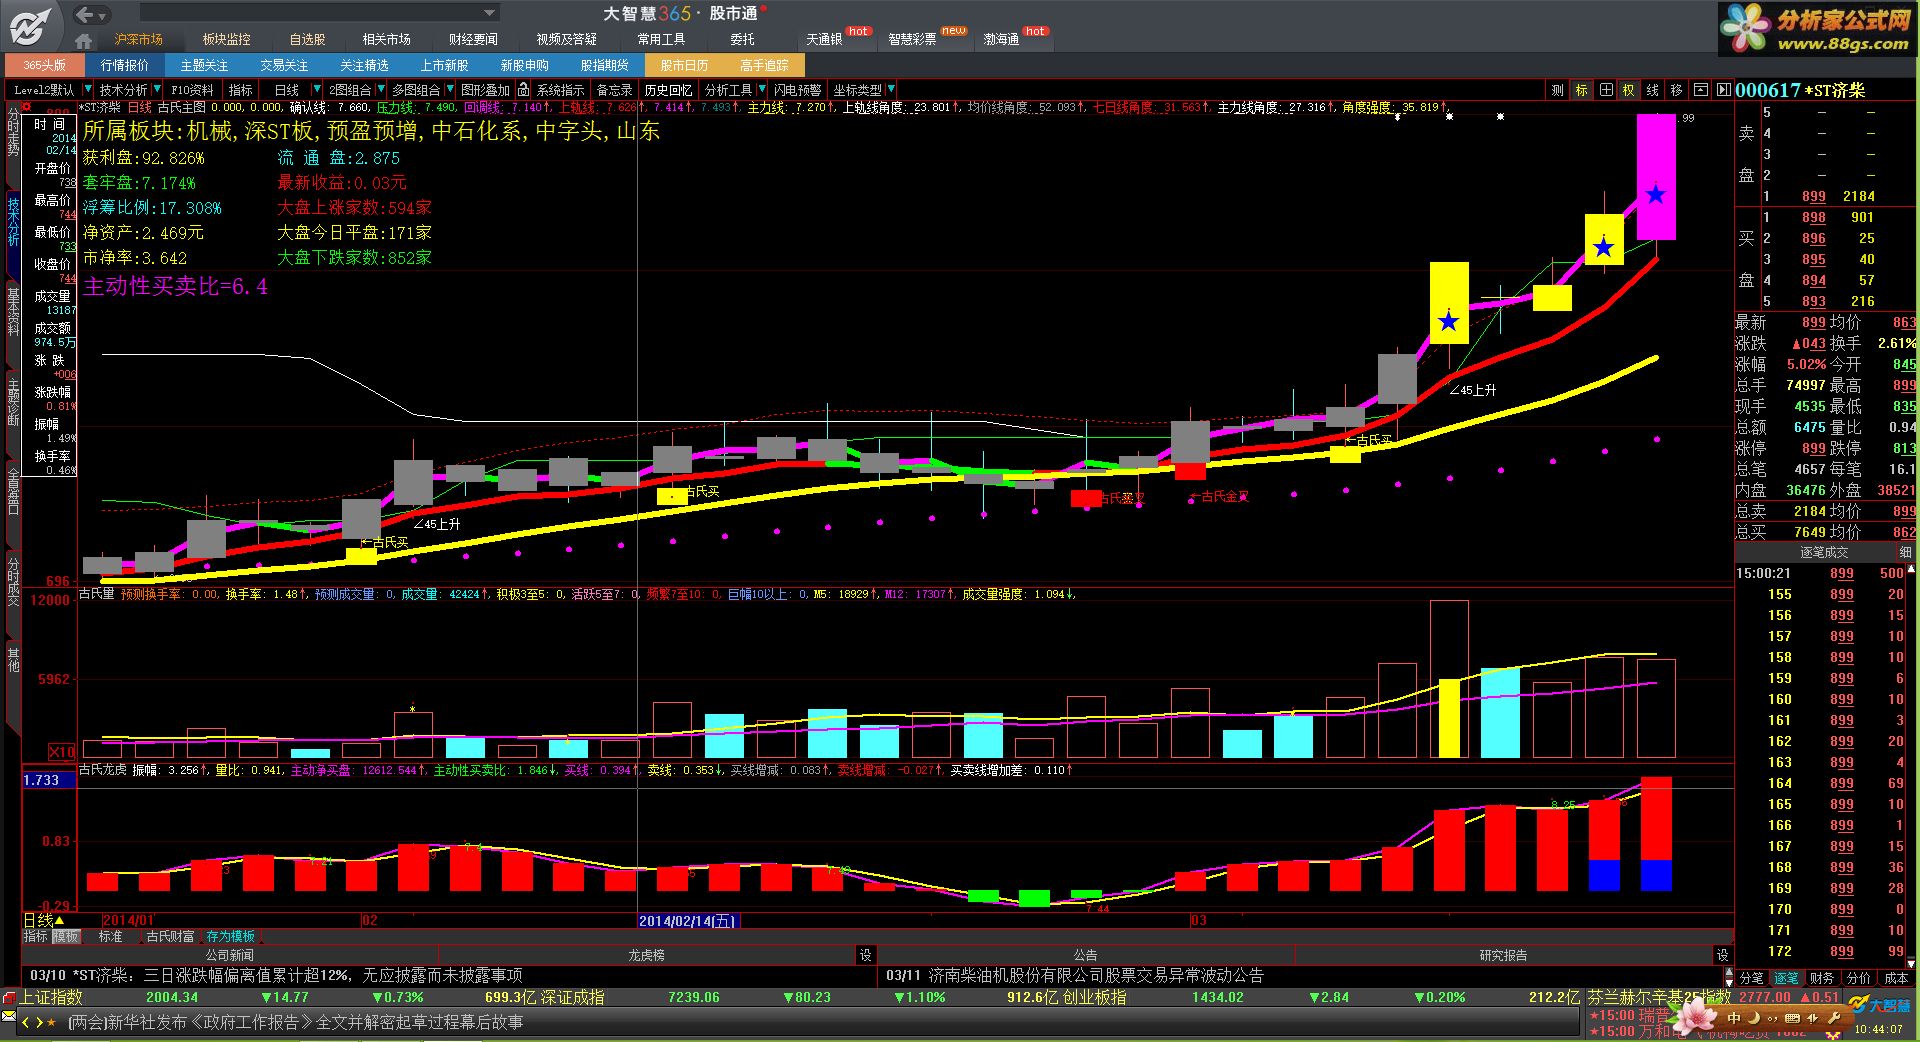The image size is (1920, 1042).
Task: Open the 日线 period dropdown arrow
Action: 316,90
